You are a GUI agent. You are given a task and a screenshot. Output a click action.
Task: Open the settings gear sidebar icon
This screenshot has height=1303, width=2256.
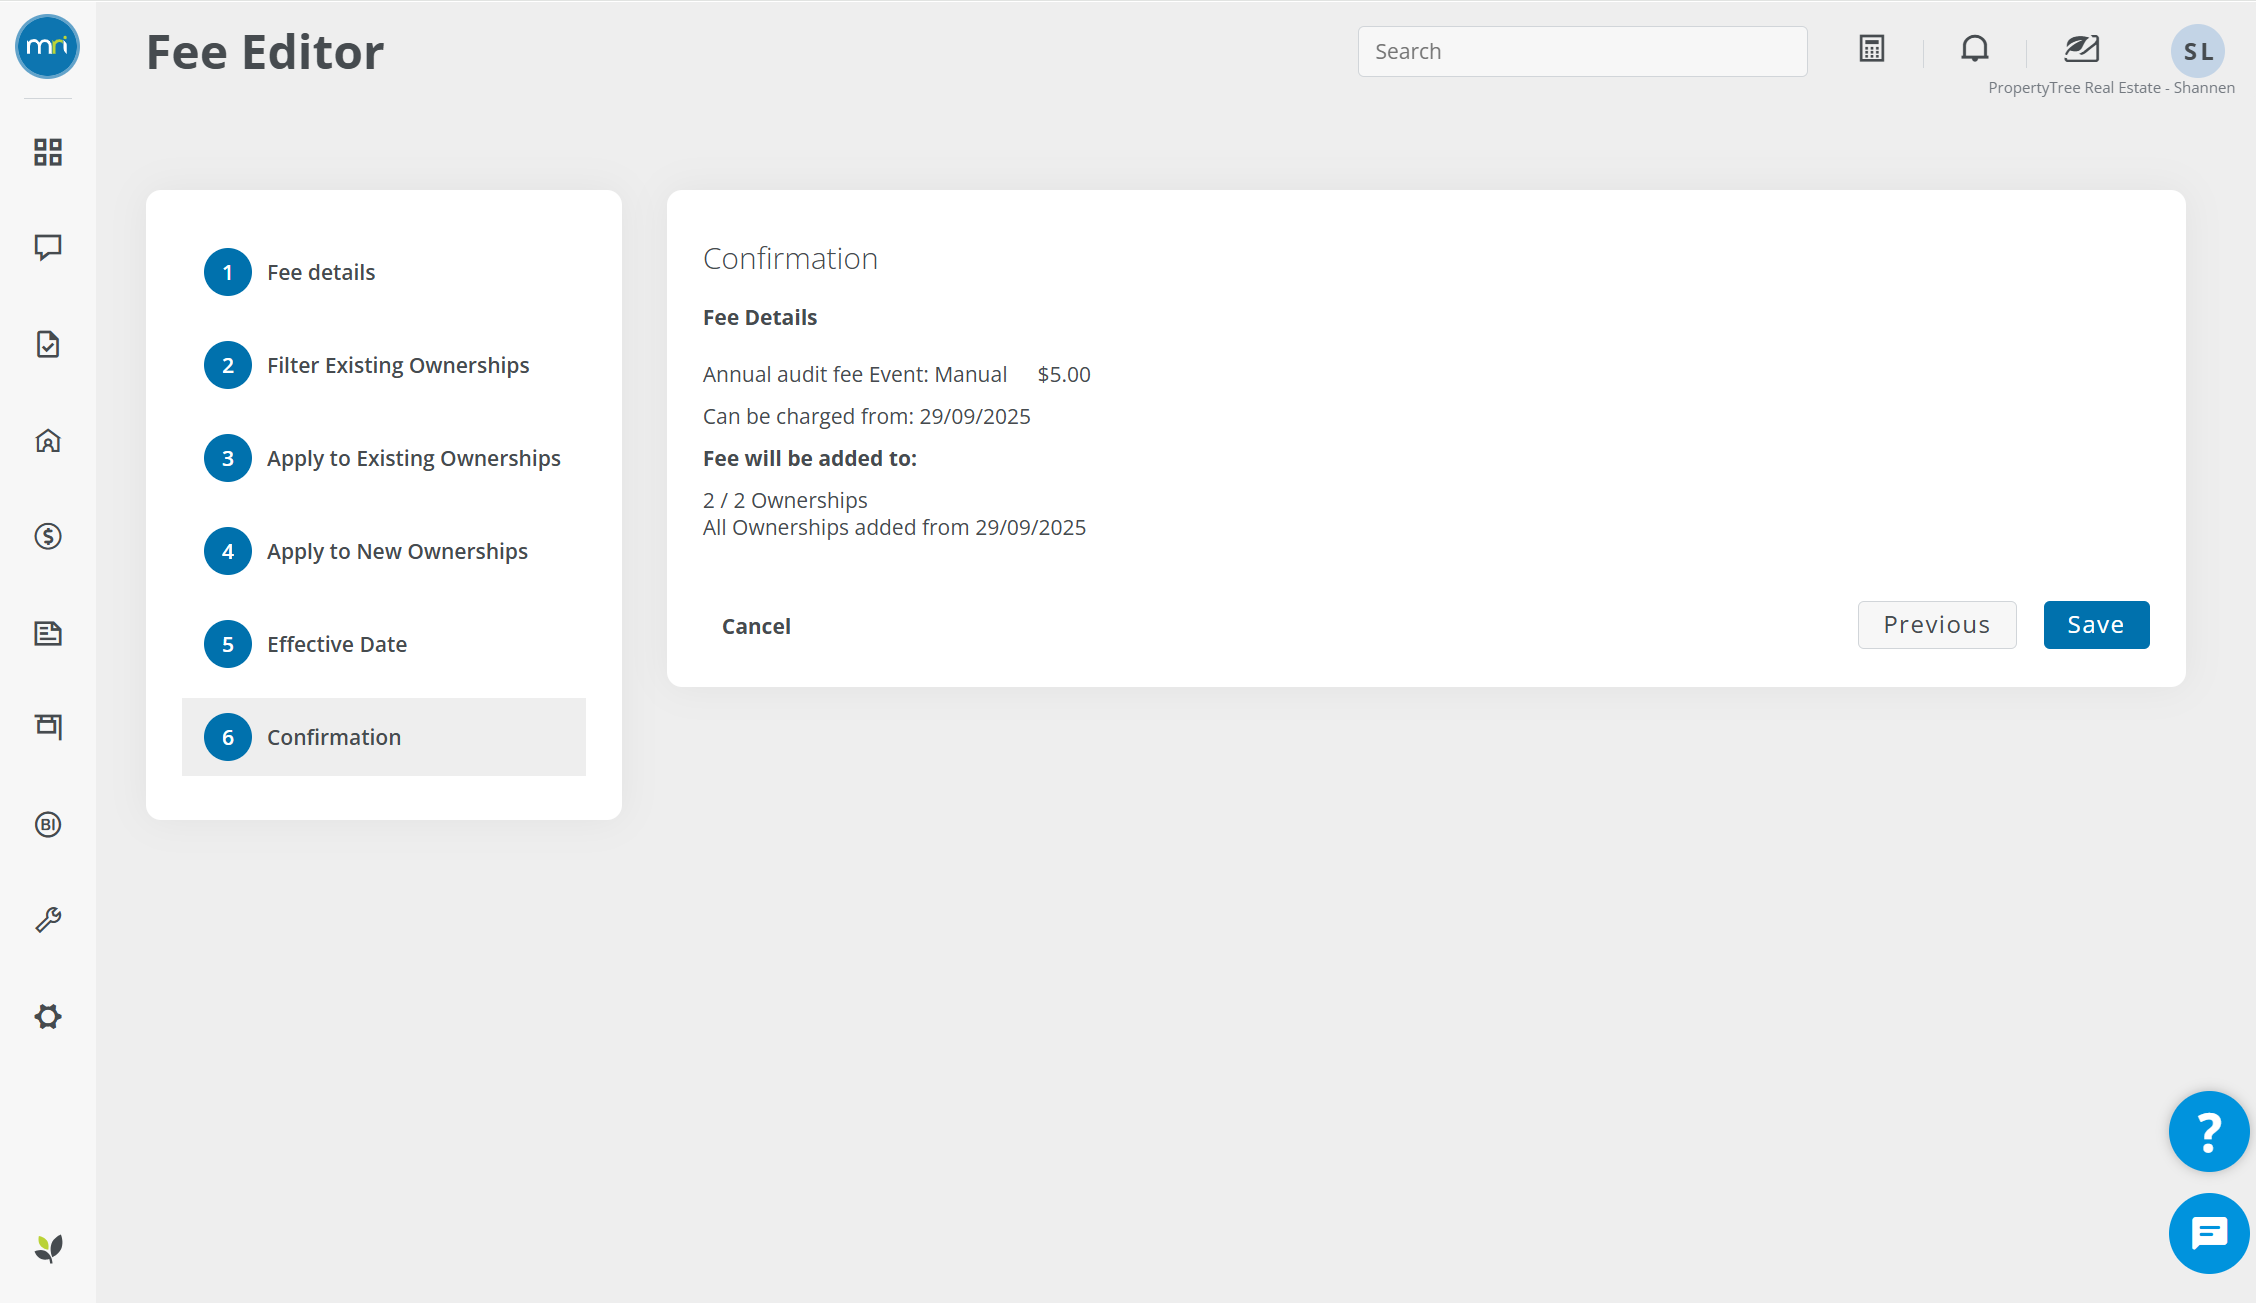[48, 1017]
